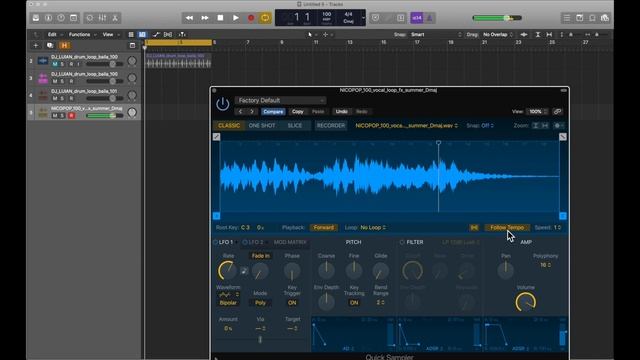Click the duplicate track icon
640x360 pixels.
pos(50,45)
